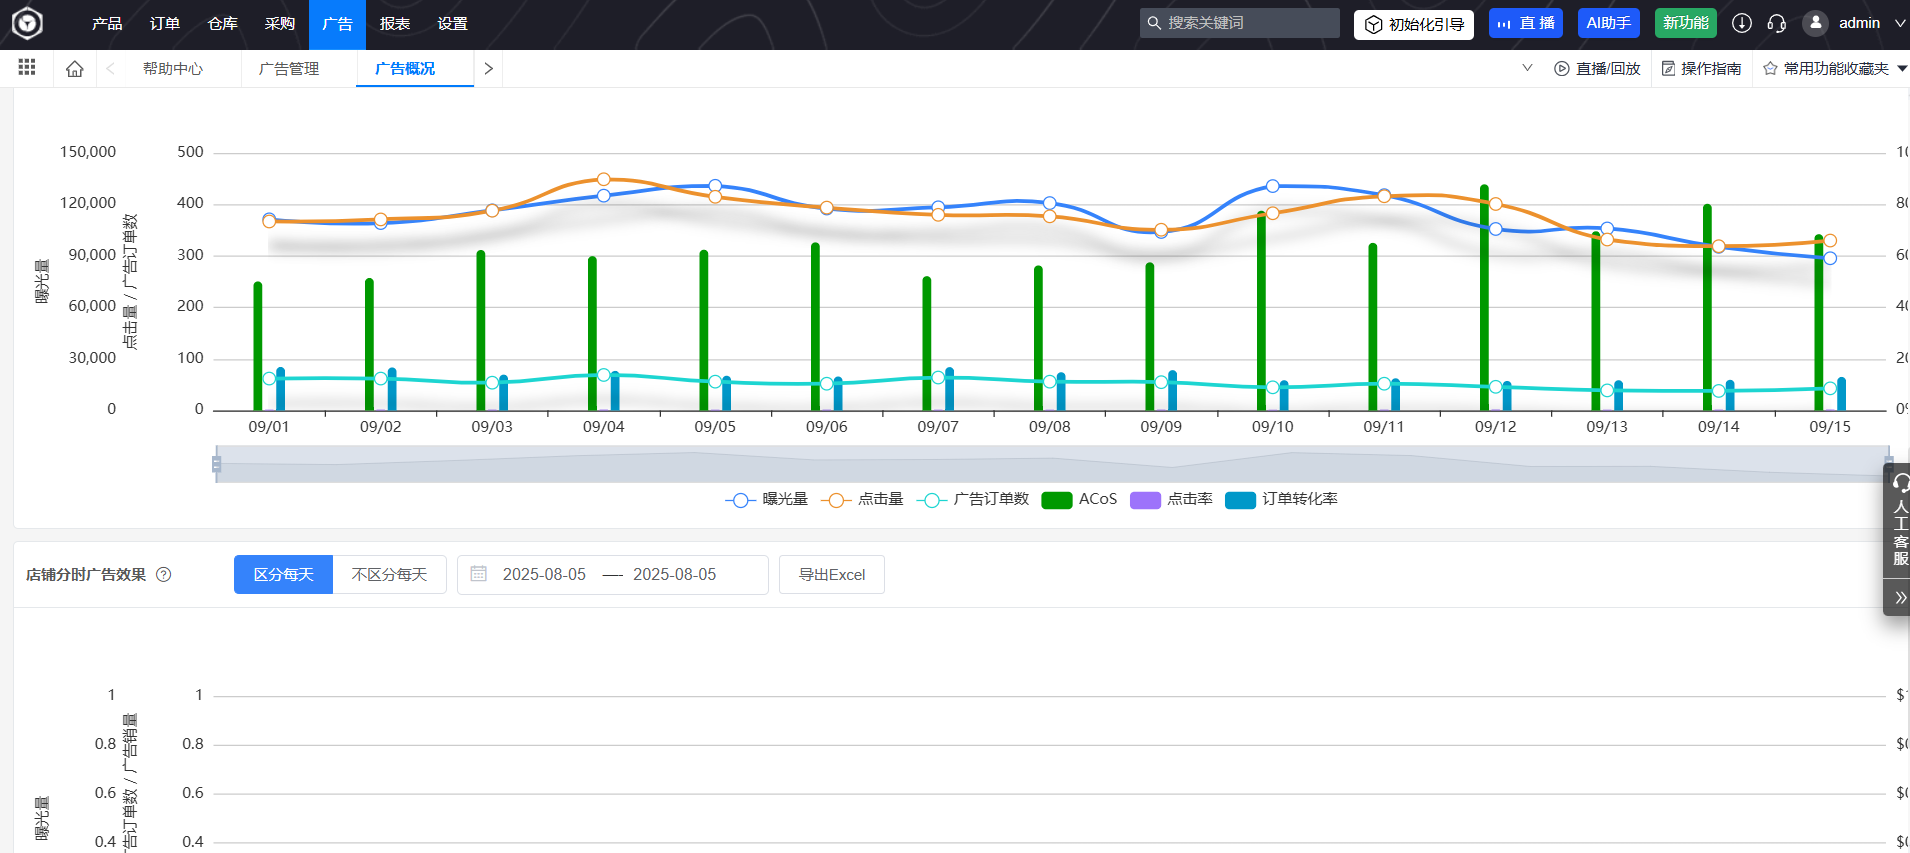
Task: Toggle the 点击量 series in the legend
Action: pos(862,500)
